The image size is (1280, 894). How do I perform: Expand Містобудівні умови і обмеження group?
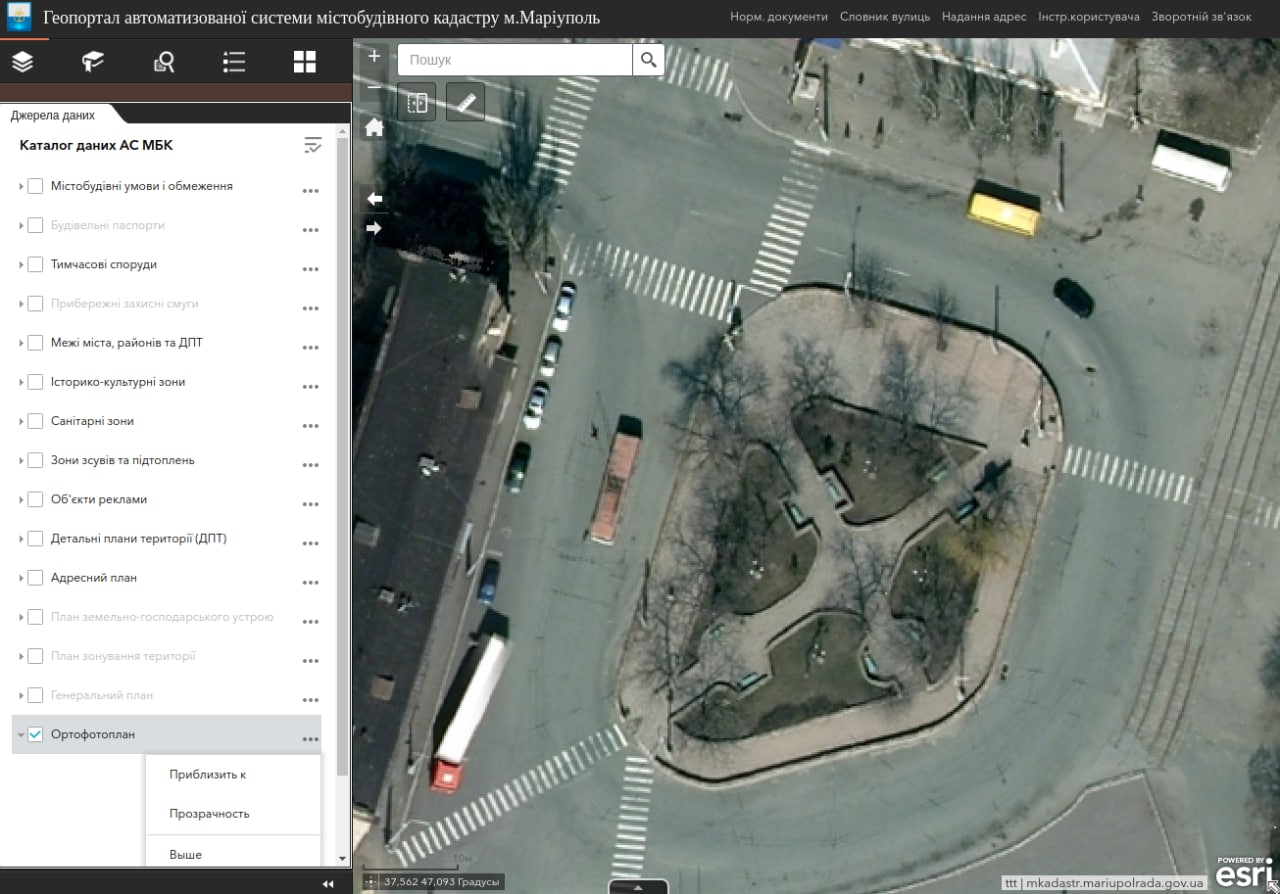tap(21, 186)
